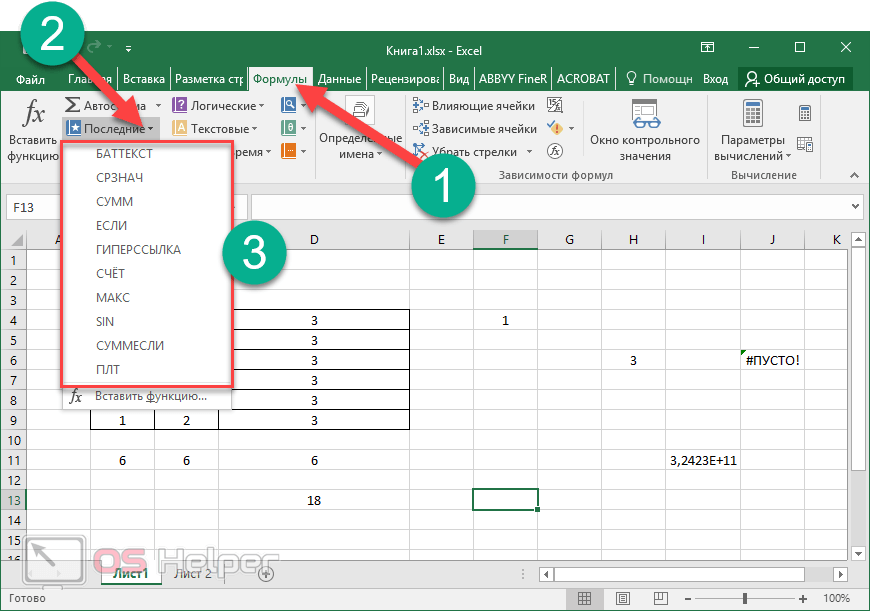Open the Формулы tab
This screenshot has height=611, width=870.
click(x=280, y=79)
